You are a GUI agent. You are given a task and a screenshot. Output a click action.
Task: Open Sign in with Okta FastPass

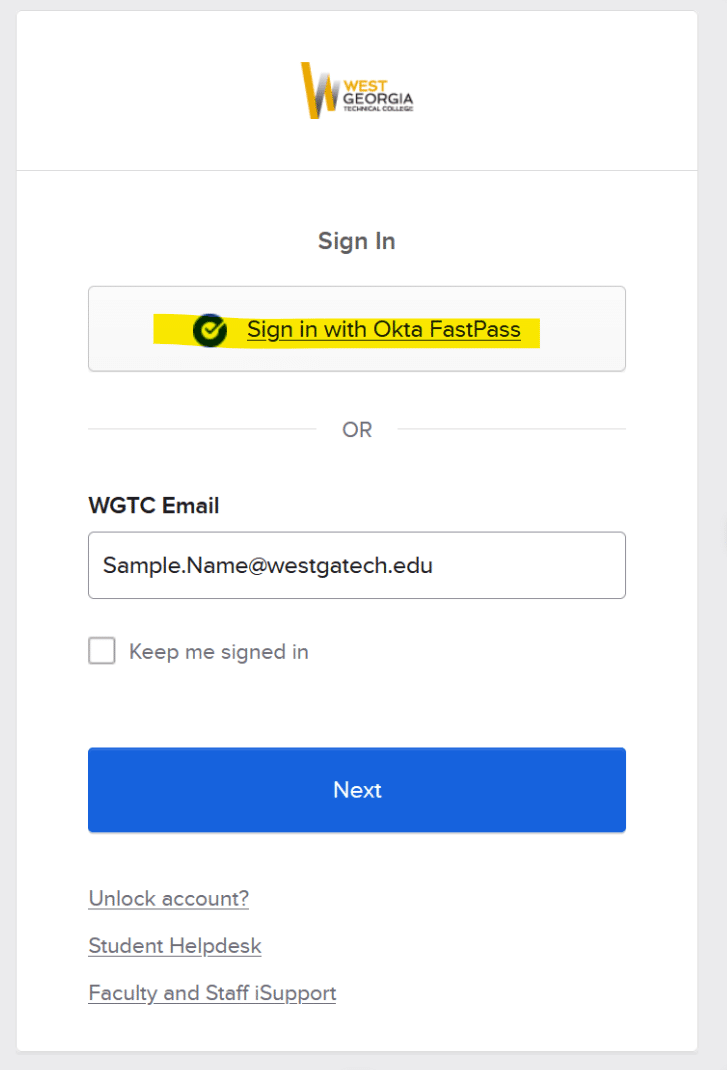pyautogui.click(x=384, y=329)
